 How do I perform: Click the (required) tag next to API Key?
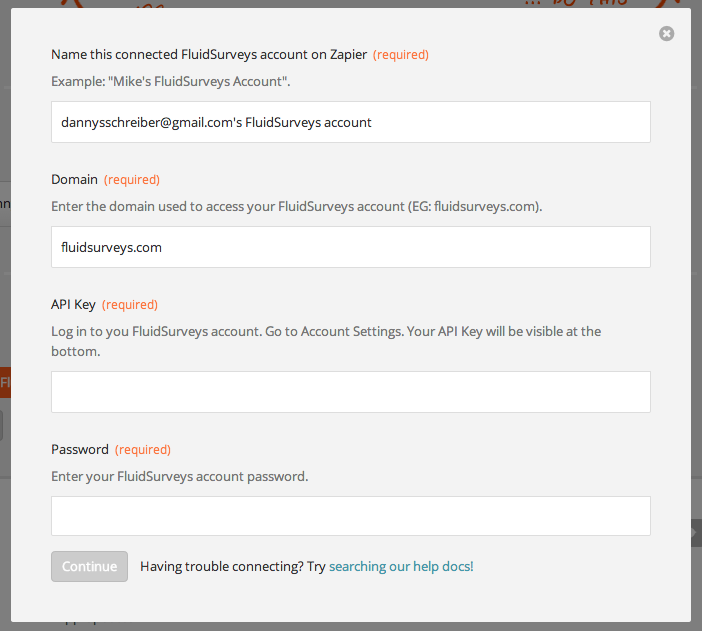pos(130,305)
